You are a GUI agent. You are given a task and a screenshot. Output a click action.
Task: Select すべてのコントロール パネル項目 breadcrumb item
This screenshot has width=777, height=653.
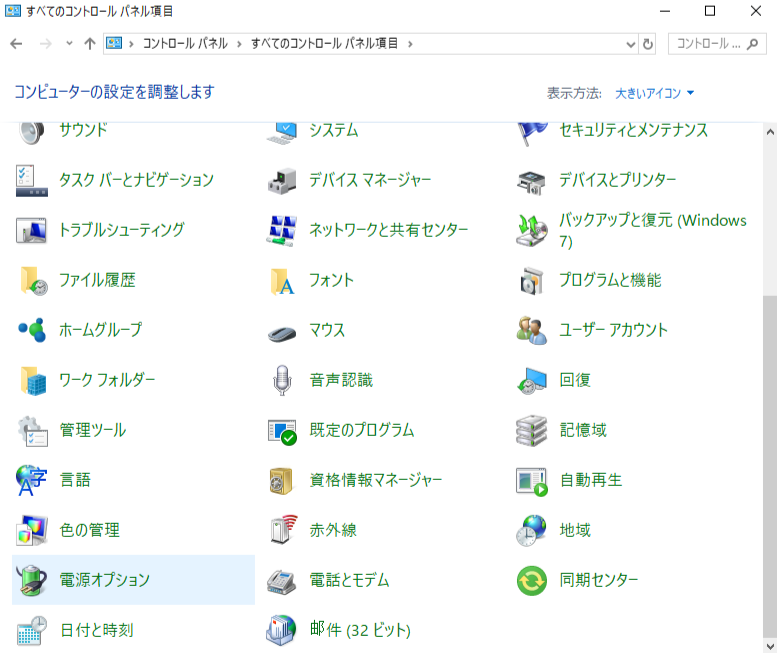(324, 44)
